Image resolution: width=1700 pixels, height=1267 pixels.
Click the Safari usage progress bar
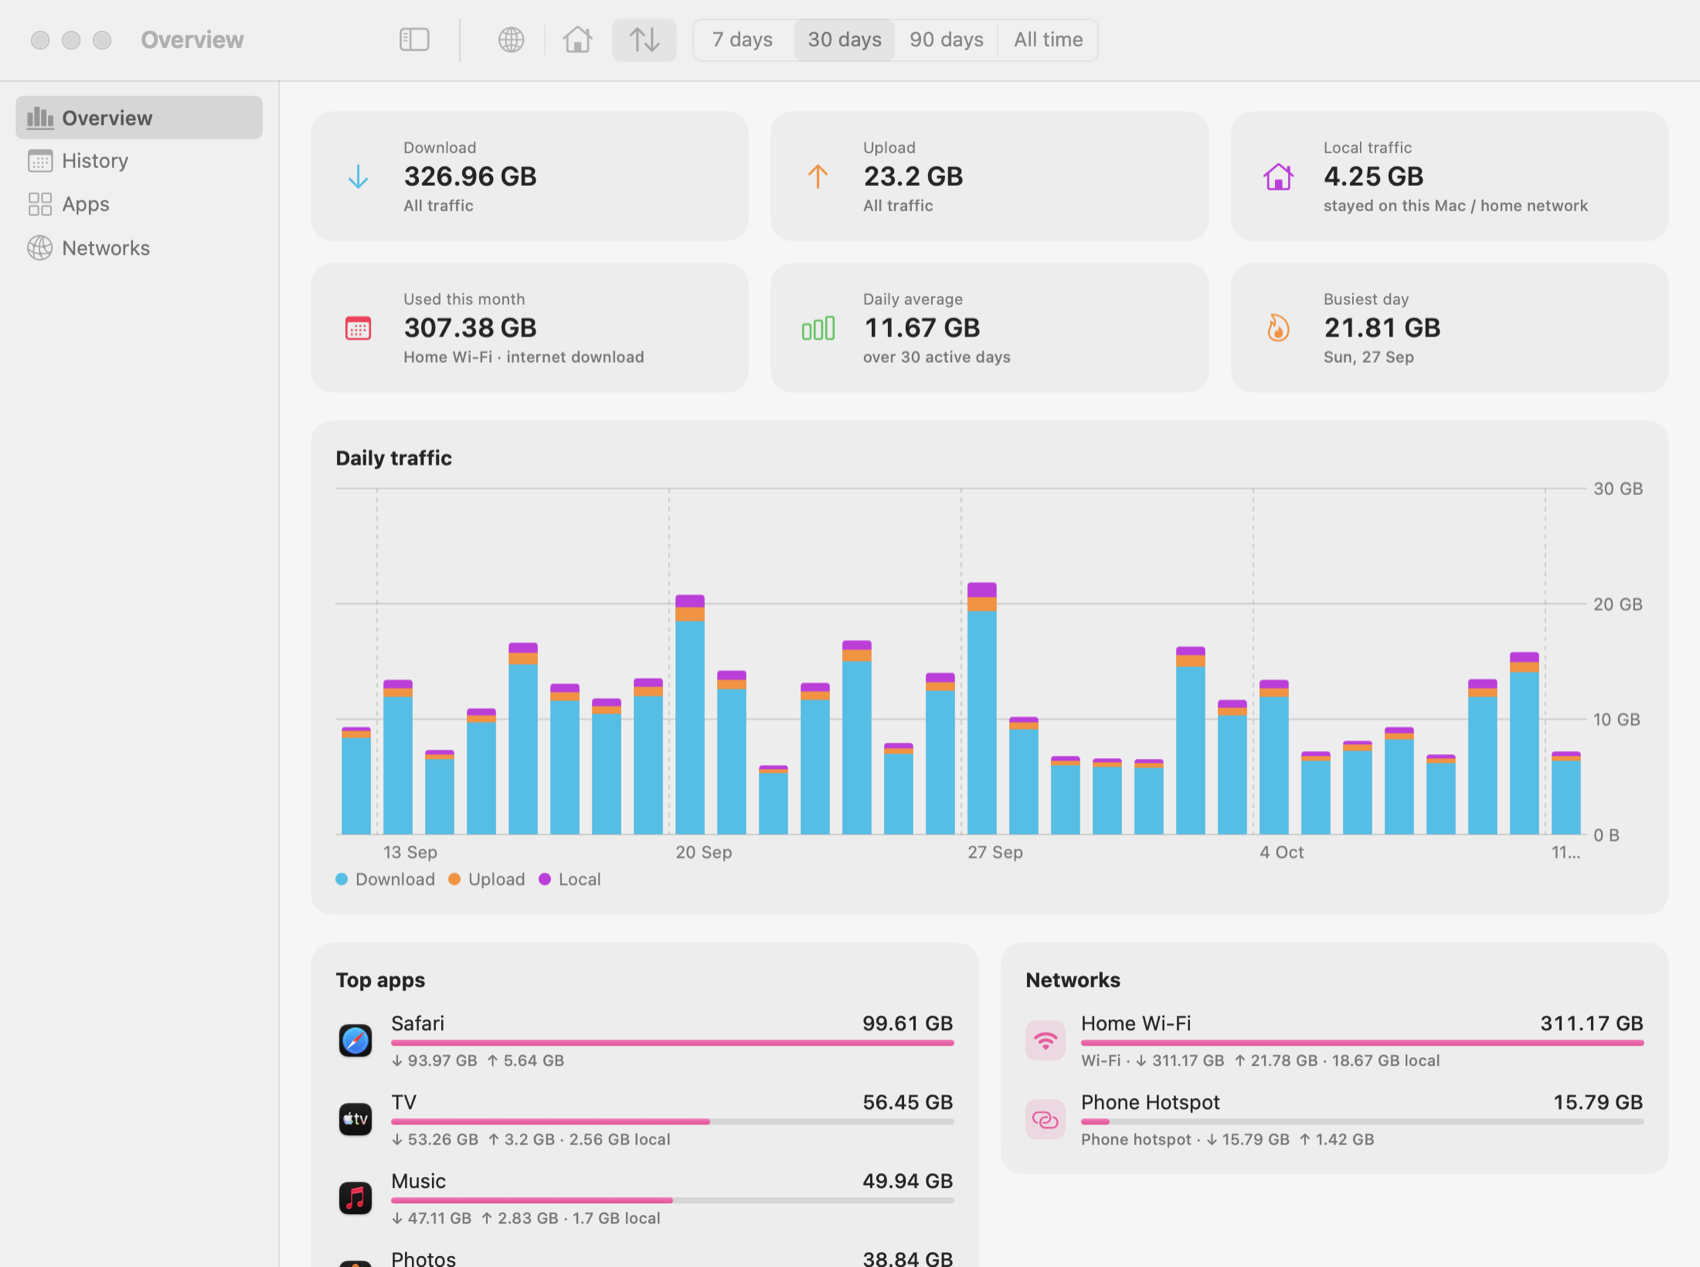click(x=672, y=1043)
